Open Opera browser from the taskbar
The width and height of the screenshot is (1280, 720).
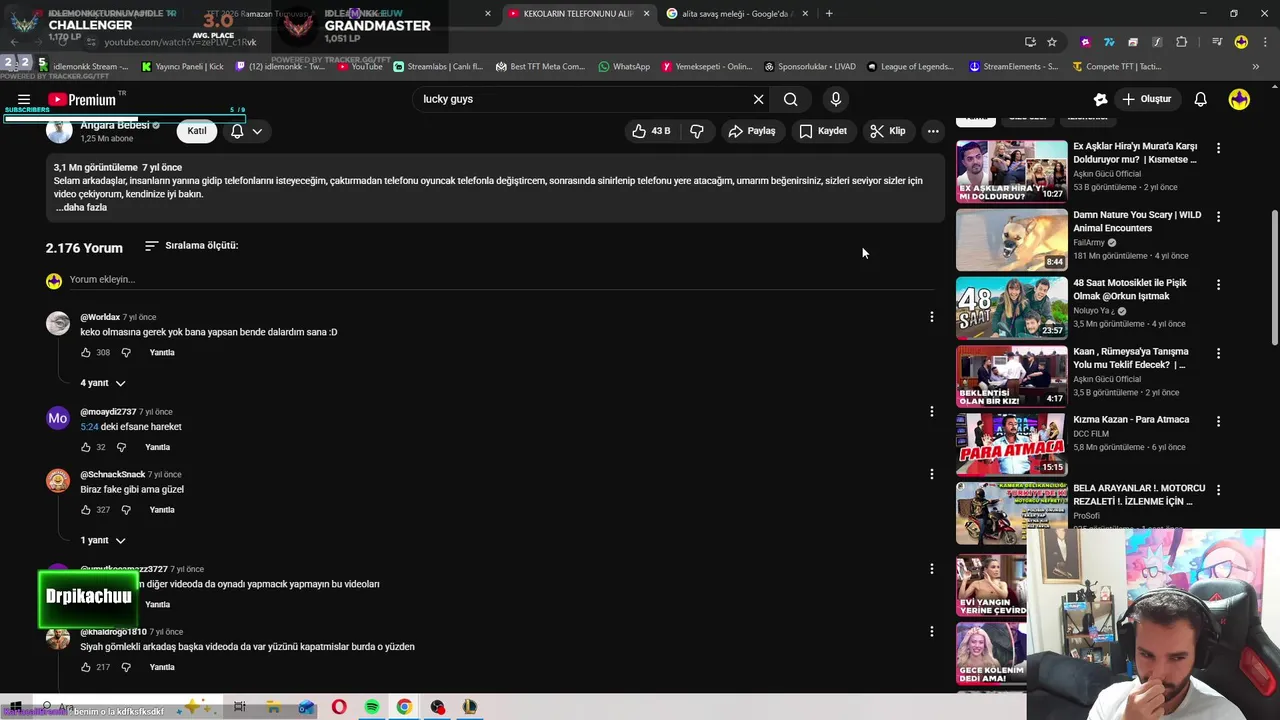click(x=339, y=707)
